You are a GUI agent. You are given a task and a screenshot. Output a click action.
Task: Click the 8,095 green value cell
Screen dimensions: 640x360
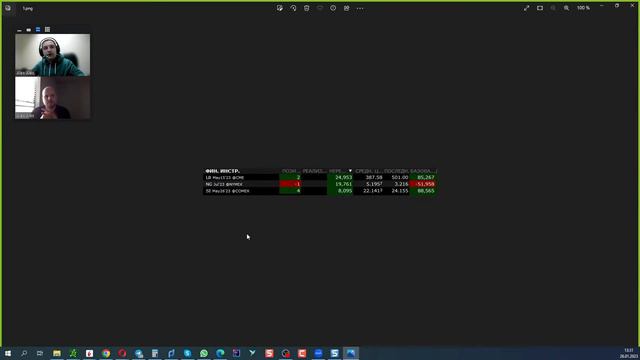pyautogui.click(x=340, y=191)
